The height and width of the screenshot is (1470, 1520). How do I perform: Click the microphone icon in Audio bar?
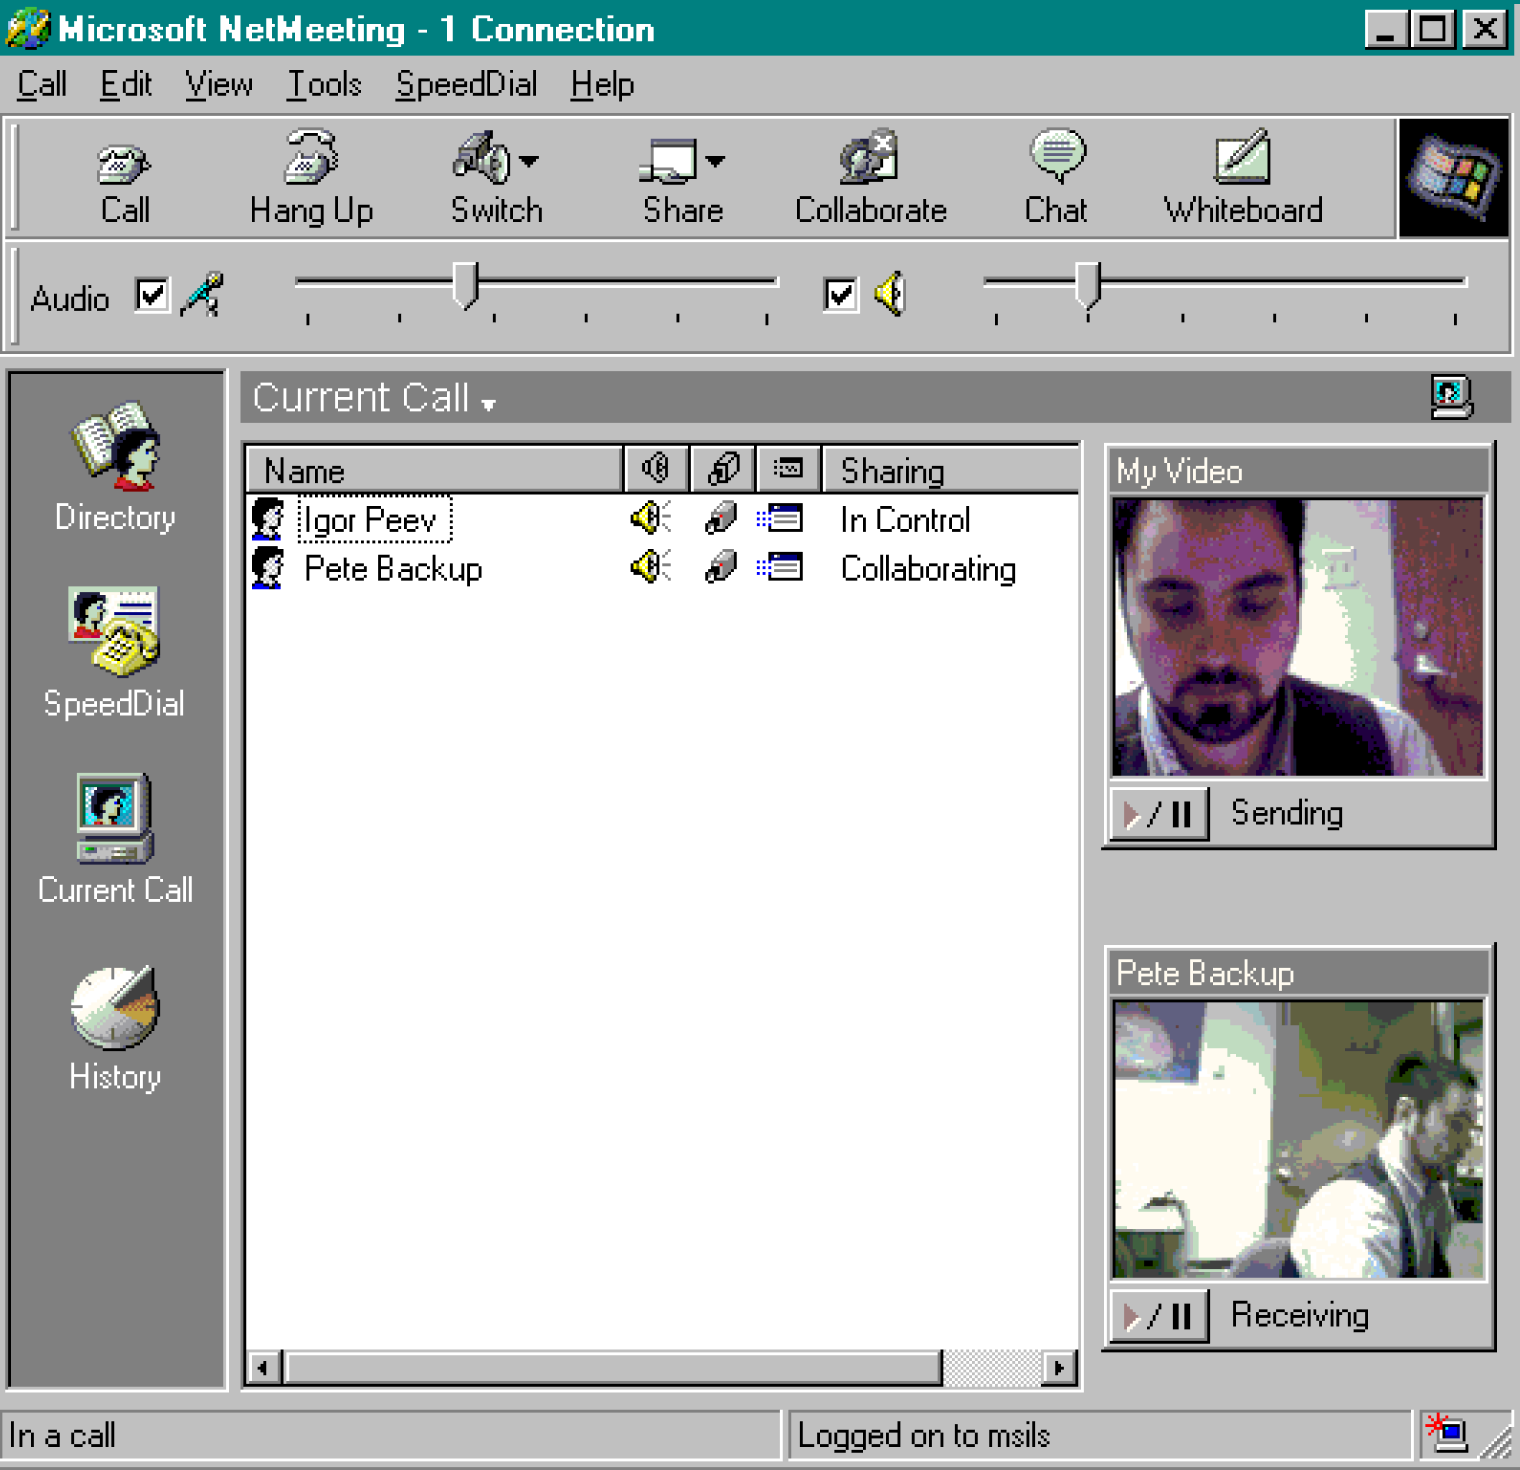202,295
